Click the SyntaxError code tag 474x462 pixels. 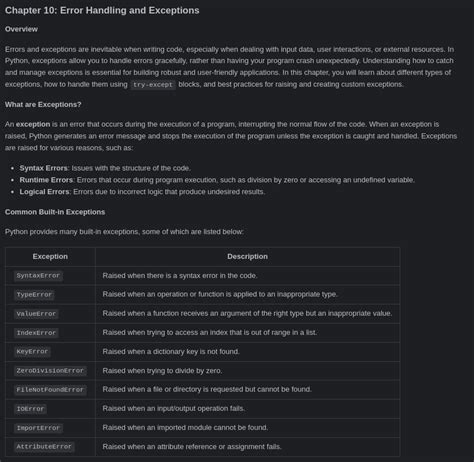[38, 276]
